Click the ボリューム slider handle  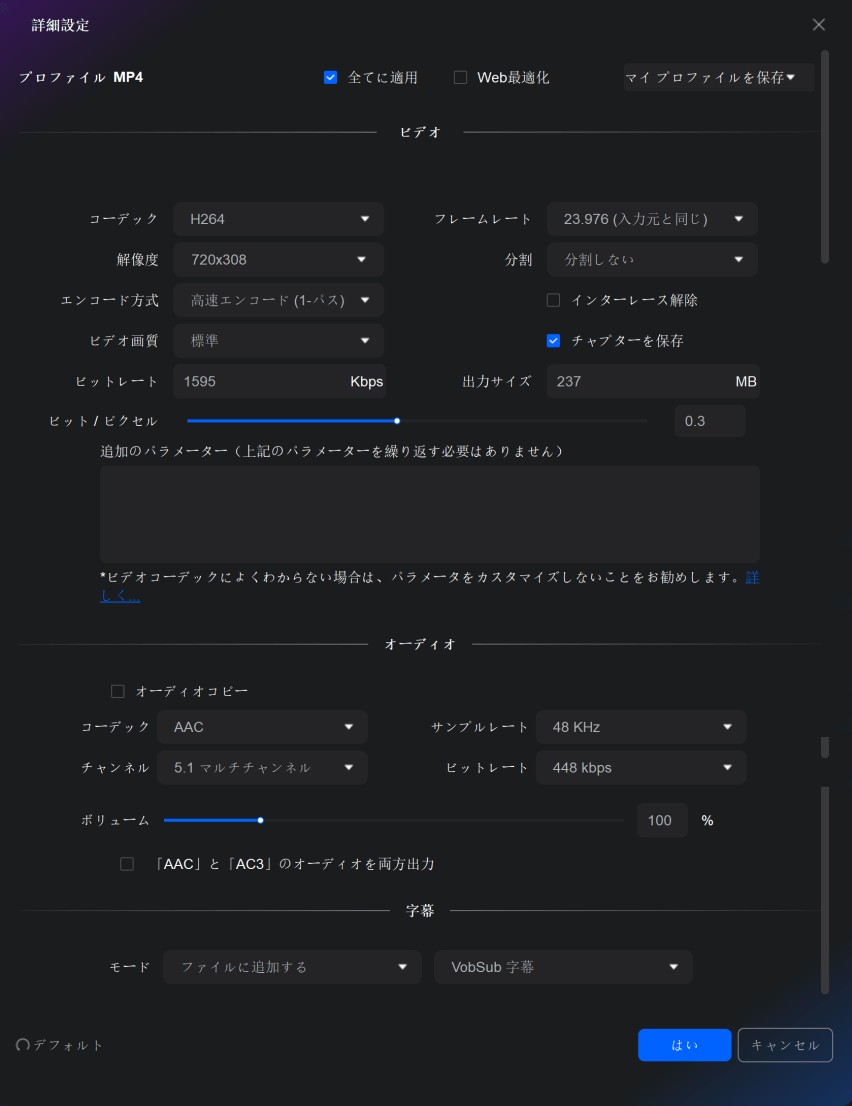coord(260,820)
